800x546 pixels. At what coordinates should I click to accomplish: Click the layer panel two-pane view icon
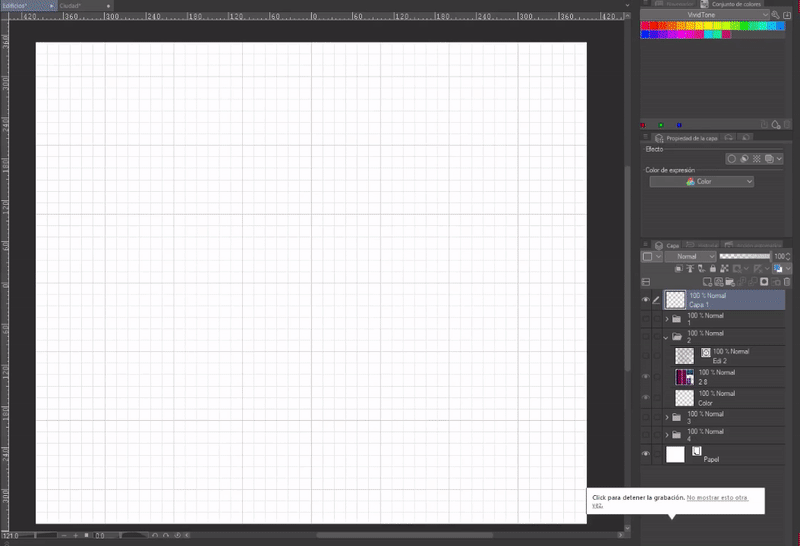click(x=646, y=282)
